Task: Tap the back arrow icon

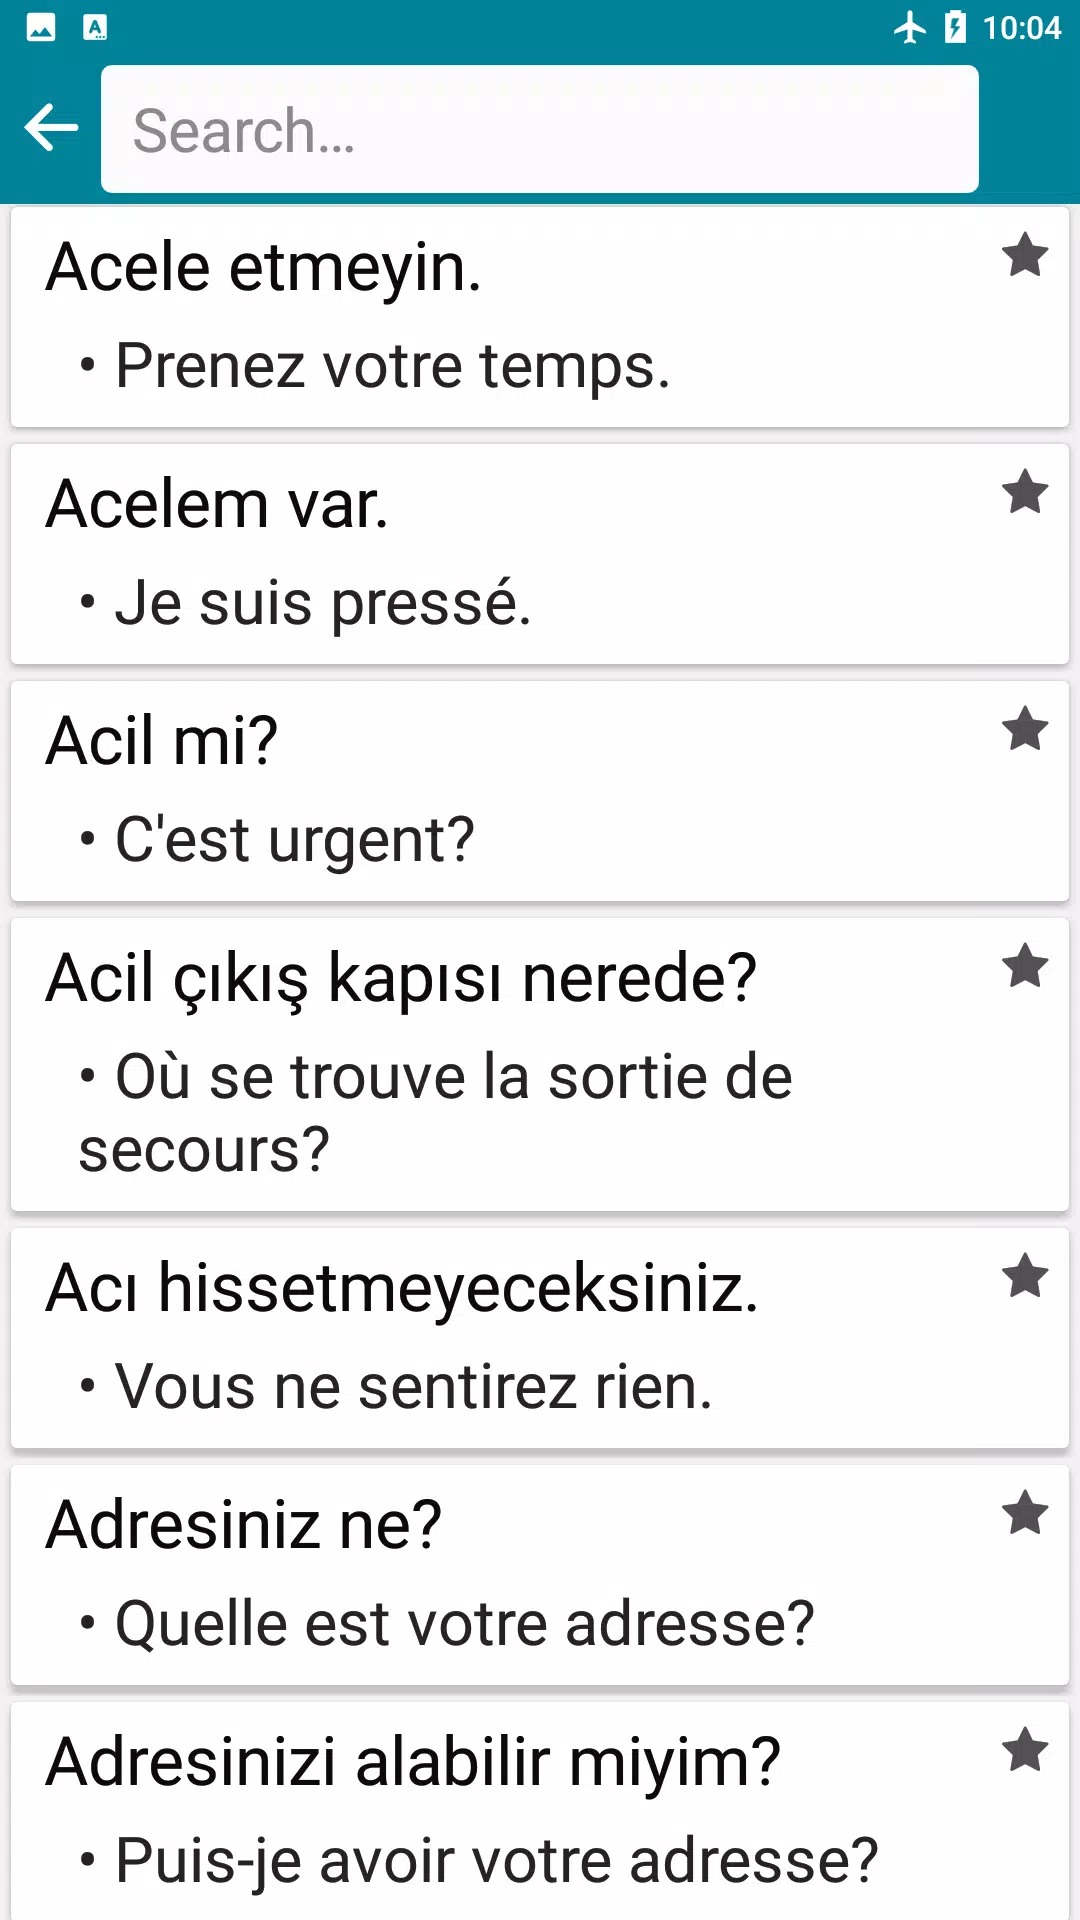Action: click(51, 128)
